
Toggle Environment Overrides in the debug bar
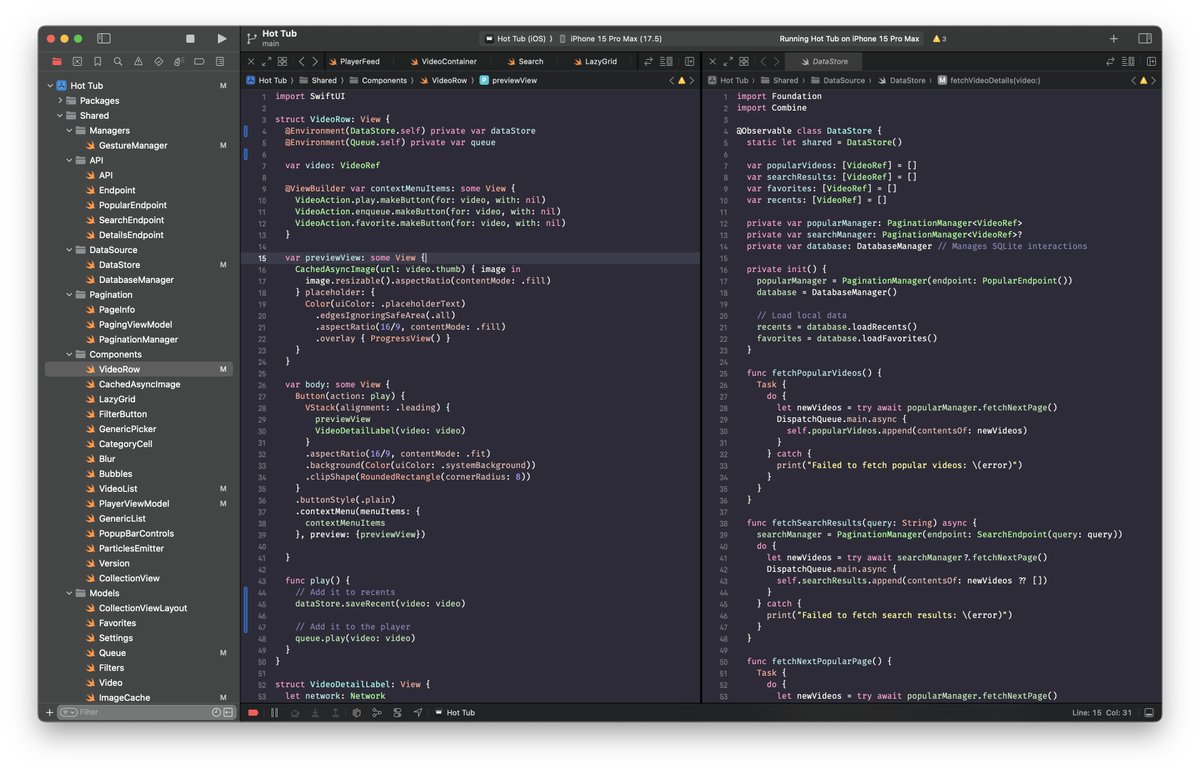coord(399,712)
